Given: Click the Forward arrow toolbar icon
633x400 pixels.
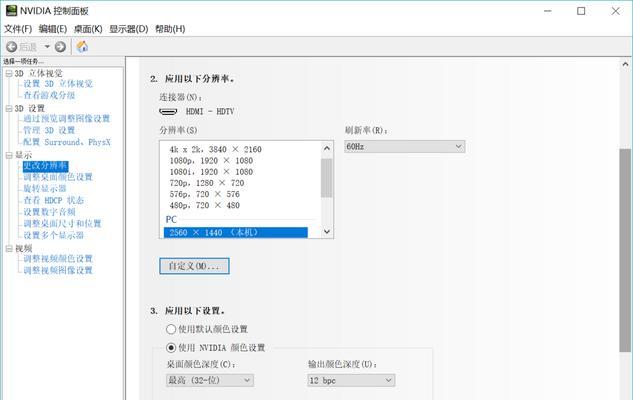Looking at the screenshot, I should (60, 47).
